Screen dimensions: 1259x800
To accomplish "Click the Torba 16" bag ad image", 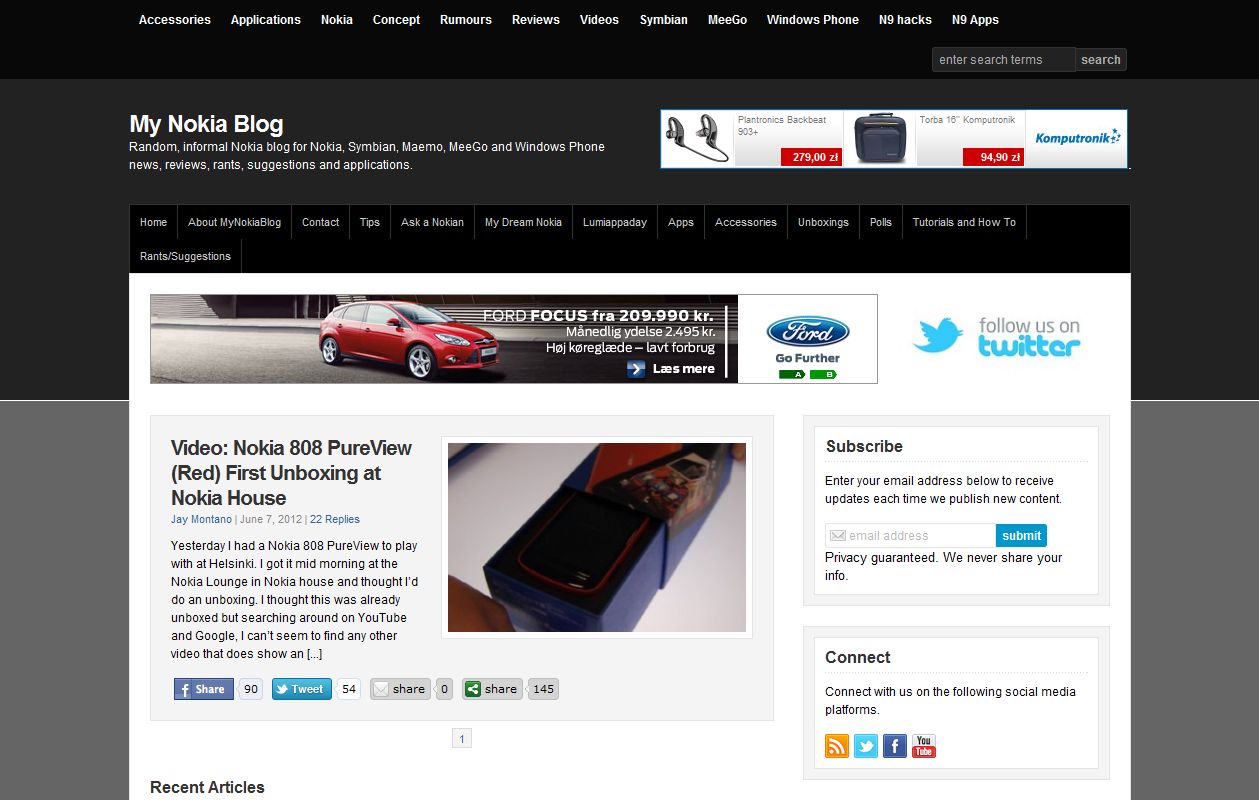I will (880, 138).
